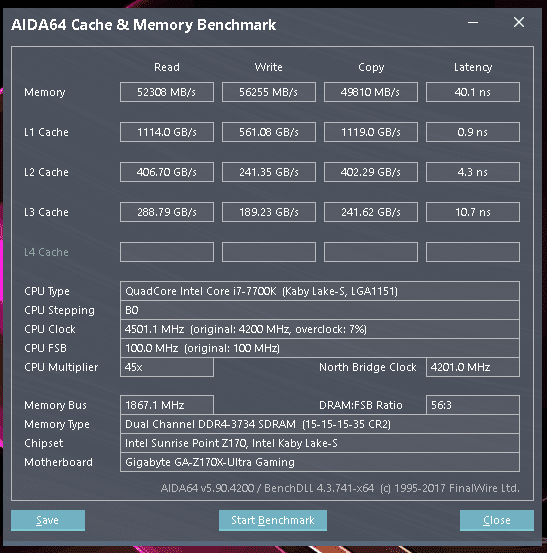547x553 pixels.
Task: Click the empty L4 Cache write field
Action: point(269,252)
